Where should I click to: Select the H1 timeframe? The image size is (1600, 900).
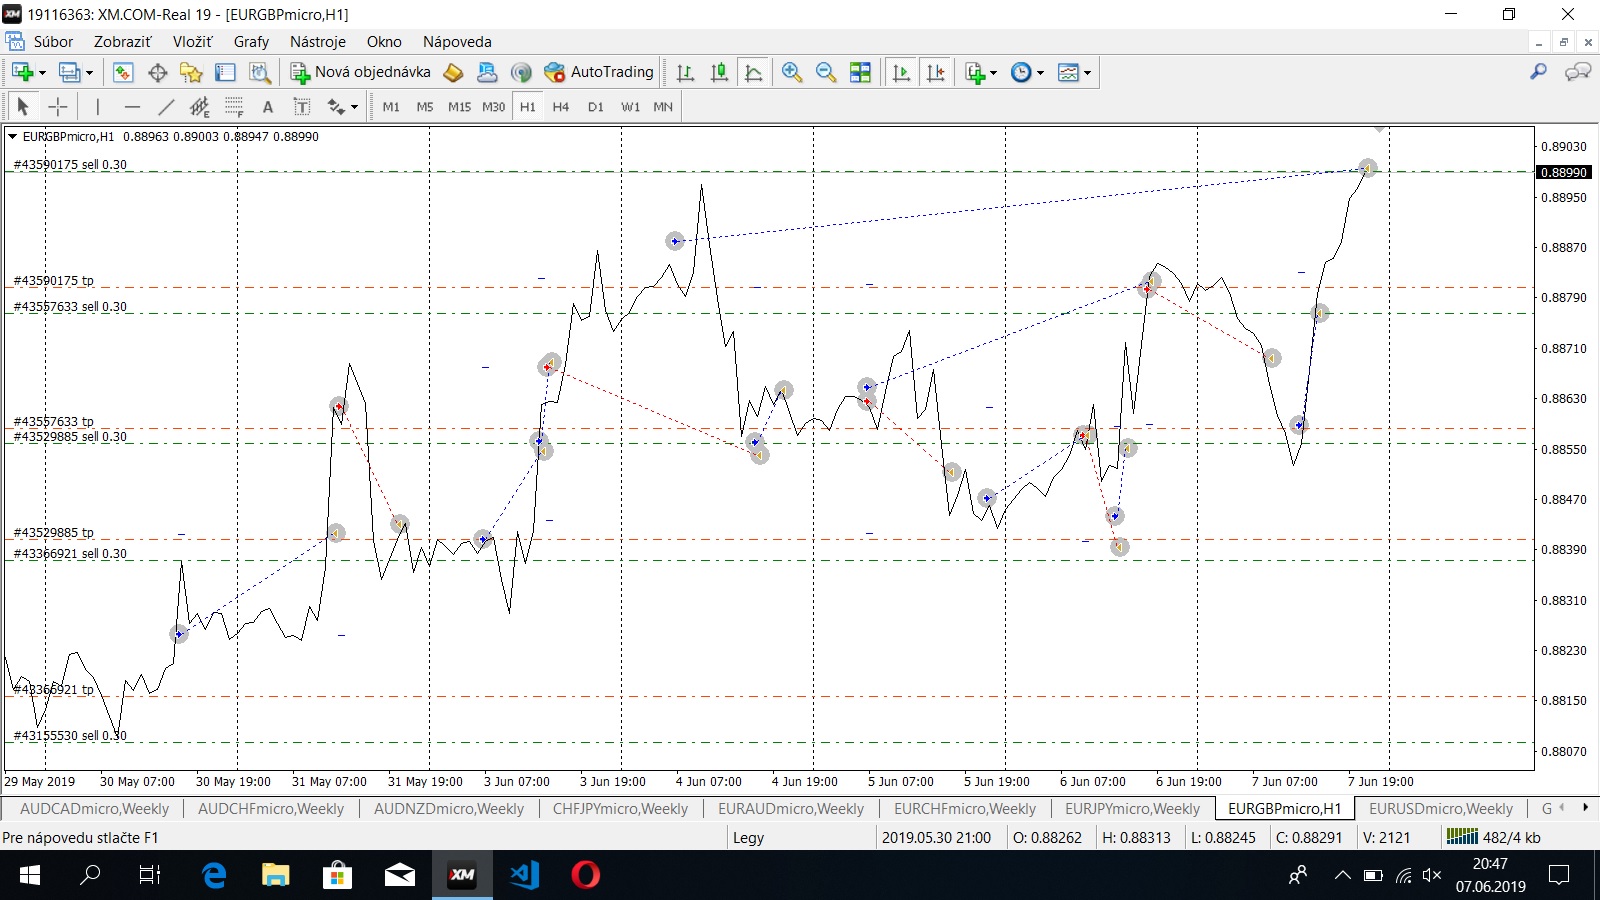coord(528,106)
